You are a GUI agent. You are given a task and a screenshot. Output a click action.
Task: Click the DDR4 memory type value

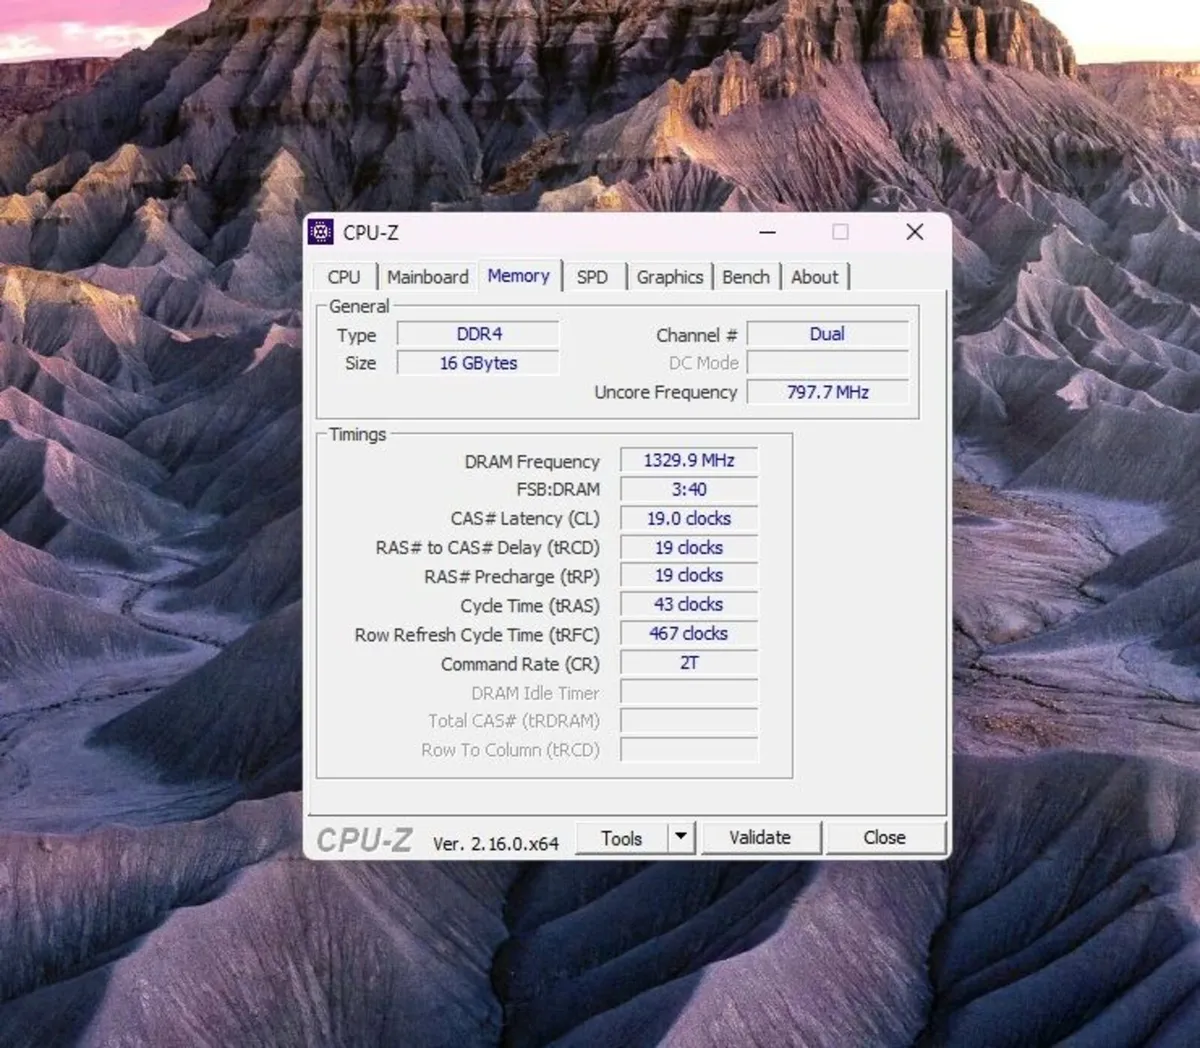coord(479,334)
